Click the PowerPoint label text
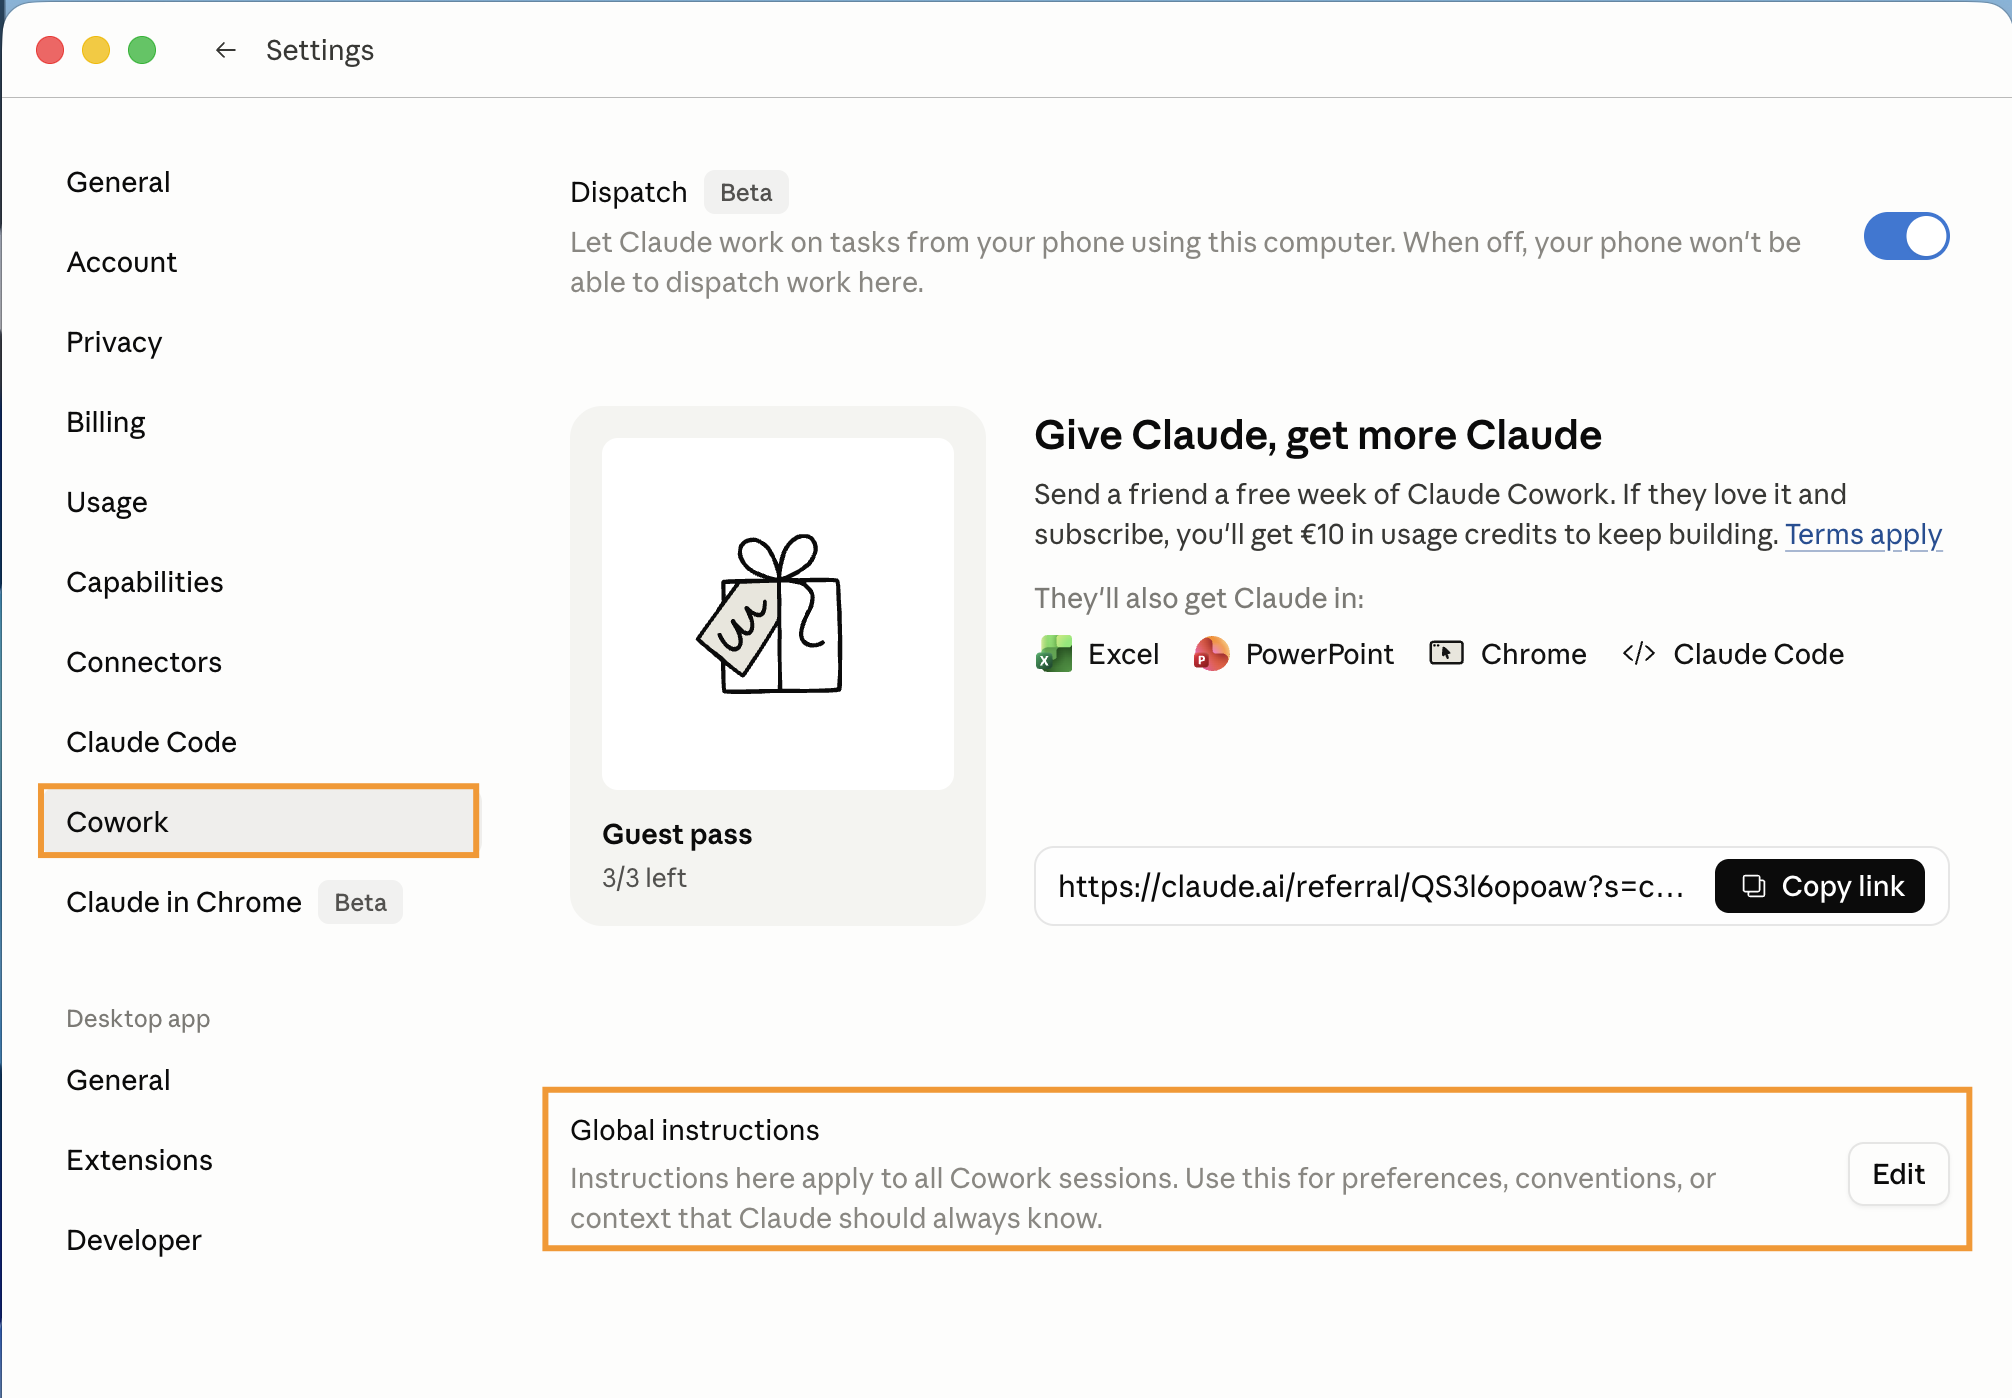 [x=1319, y=654]
